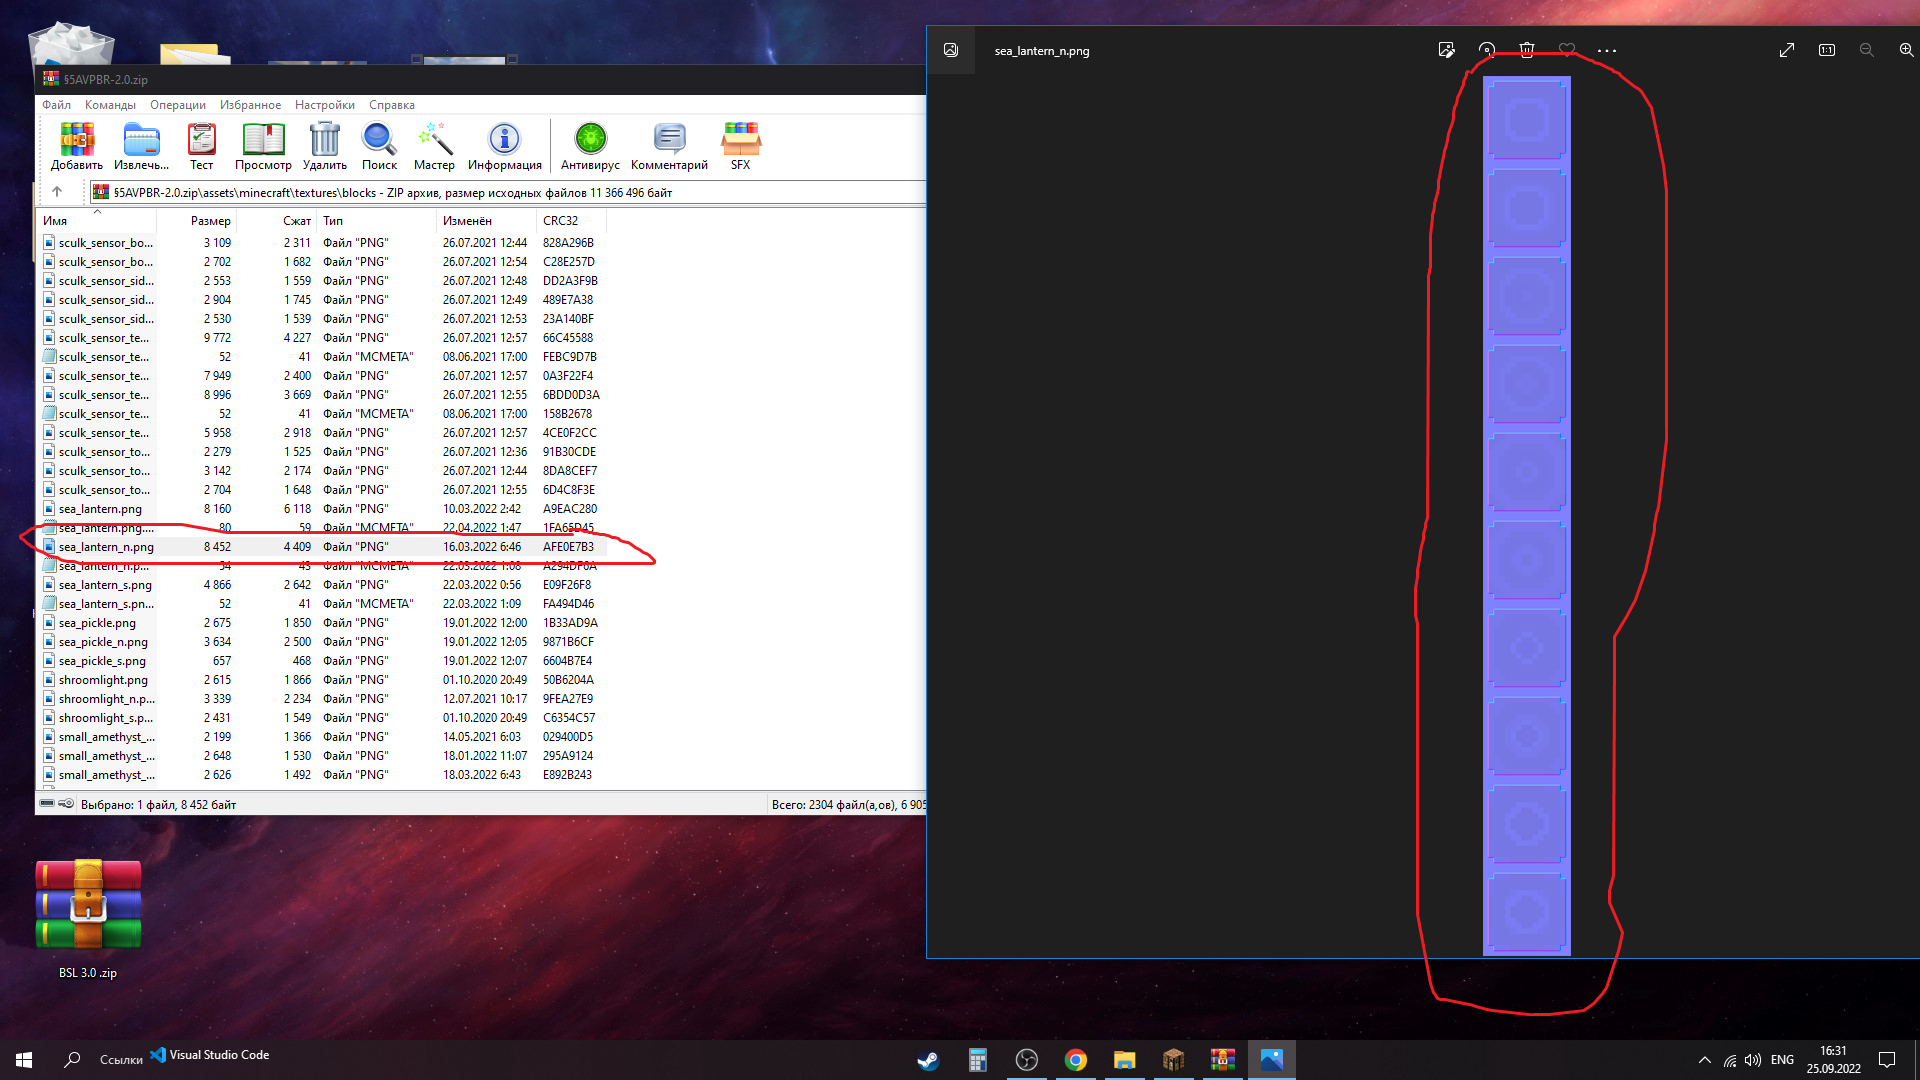This screenshot has height=1080, width=1920.
Task: Rotate the image in Photos viewer
Action: (x=1487, y=50)
